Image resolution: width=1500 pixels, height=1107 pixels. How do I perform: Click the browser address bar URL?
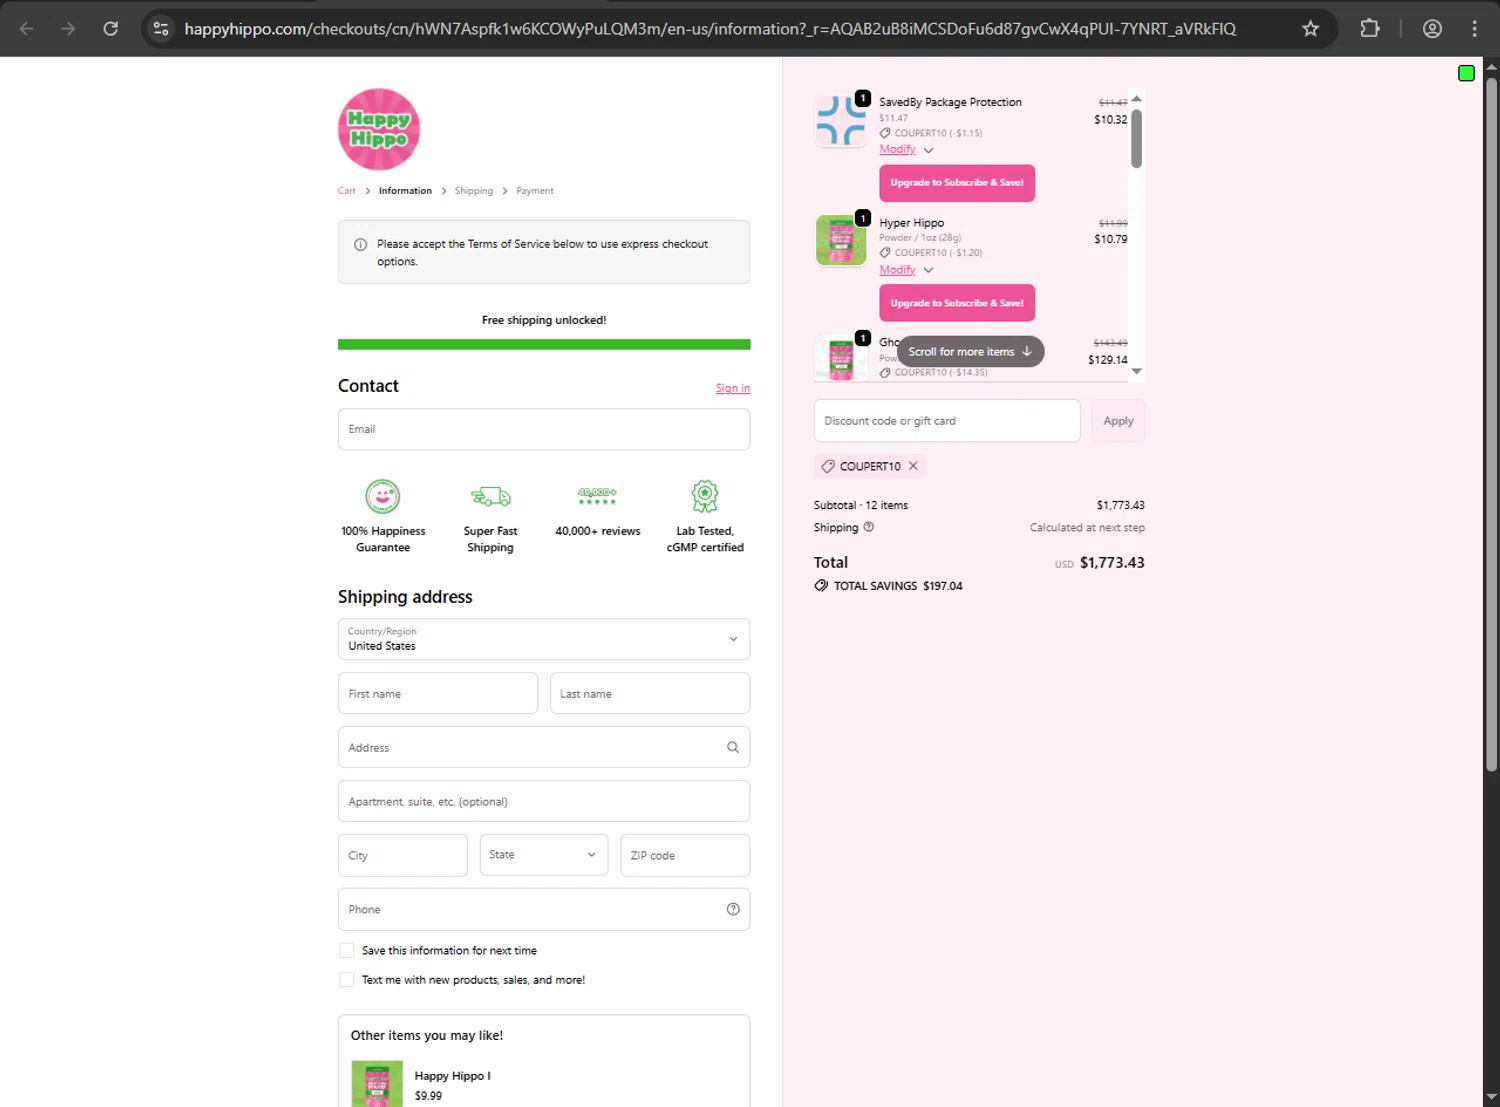[710, 29]
